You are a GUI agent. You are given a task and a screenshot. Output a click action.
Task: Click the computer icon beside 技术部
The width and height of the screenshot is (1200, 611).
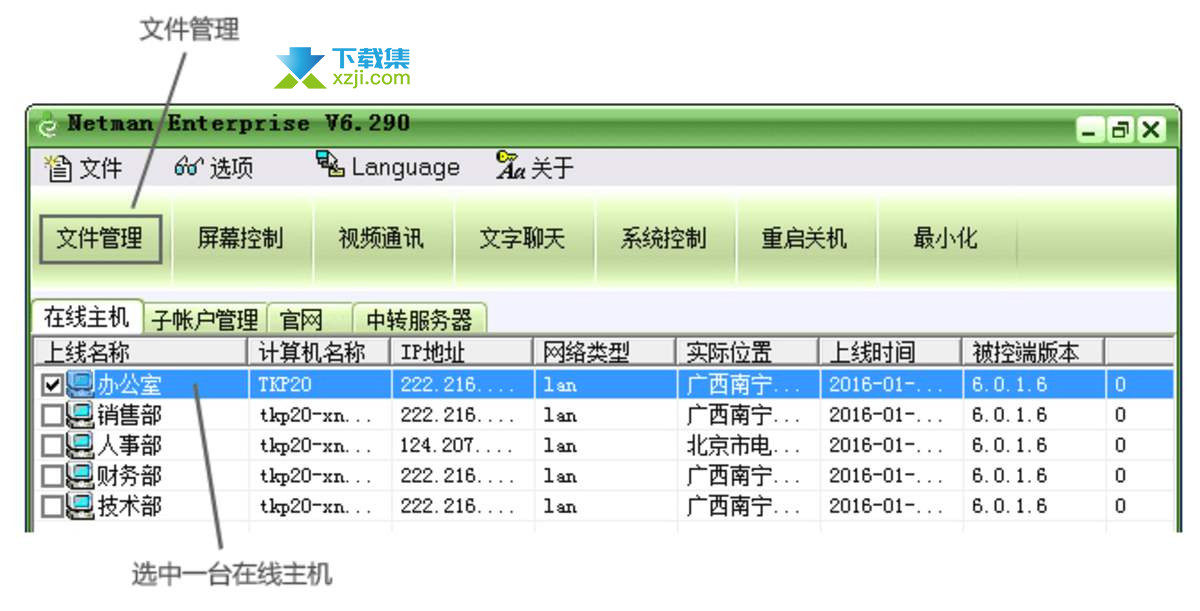(79, 506)
